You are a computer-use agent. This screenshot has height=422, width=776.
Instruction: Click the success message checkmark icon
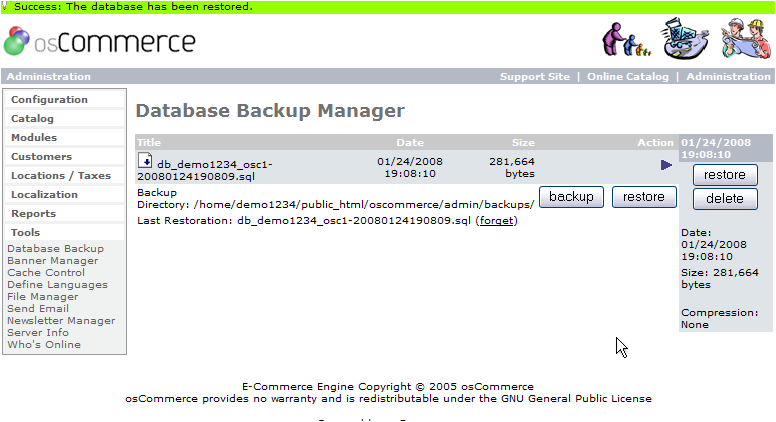pos(5,6)
